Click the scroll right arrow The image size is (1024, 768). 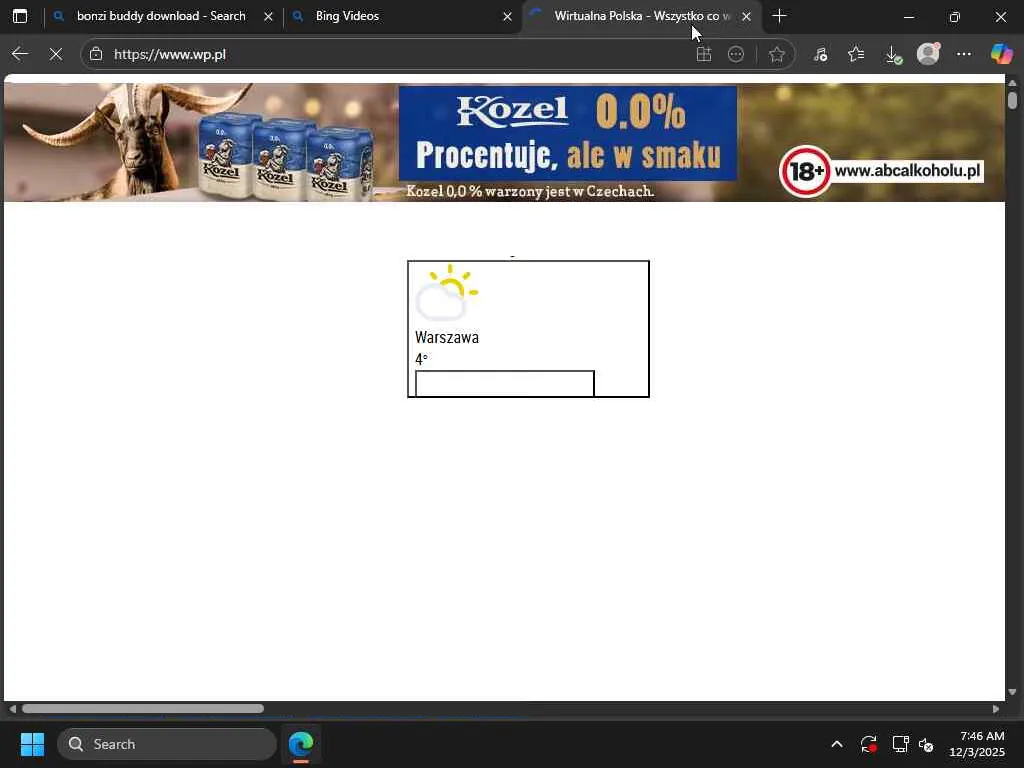pos(996,709)
